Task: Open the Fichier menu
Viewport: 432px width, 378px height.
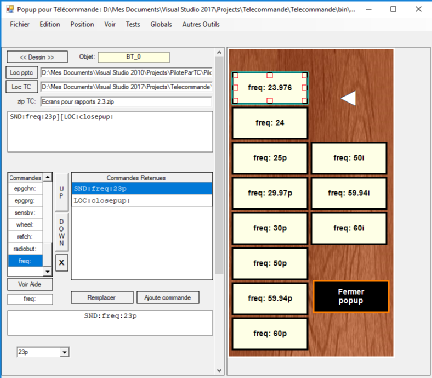Action: pos(20,24)
